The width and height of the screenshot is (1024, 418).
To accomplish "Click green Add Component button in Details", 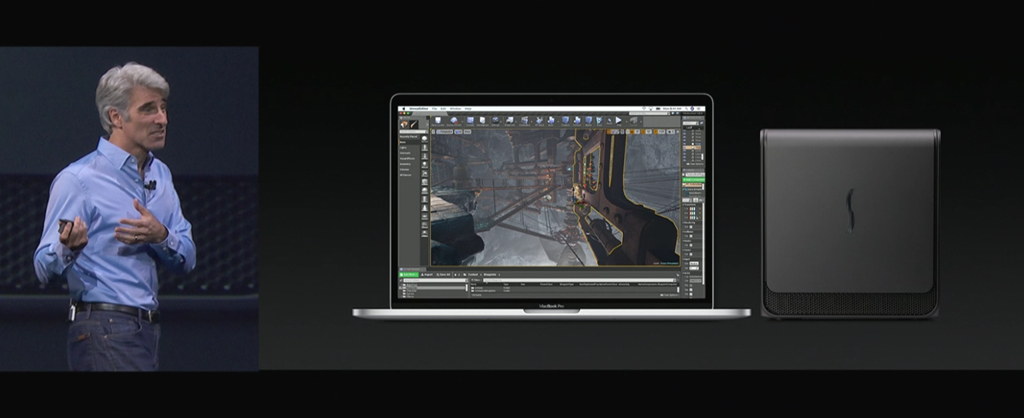I will [x=694, y=180].
